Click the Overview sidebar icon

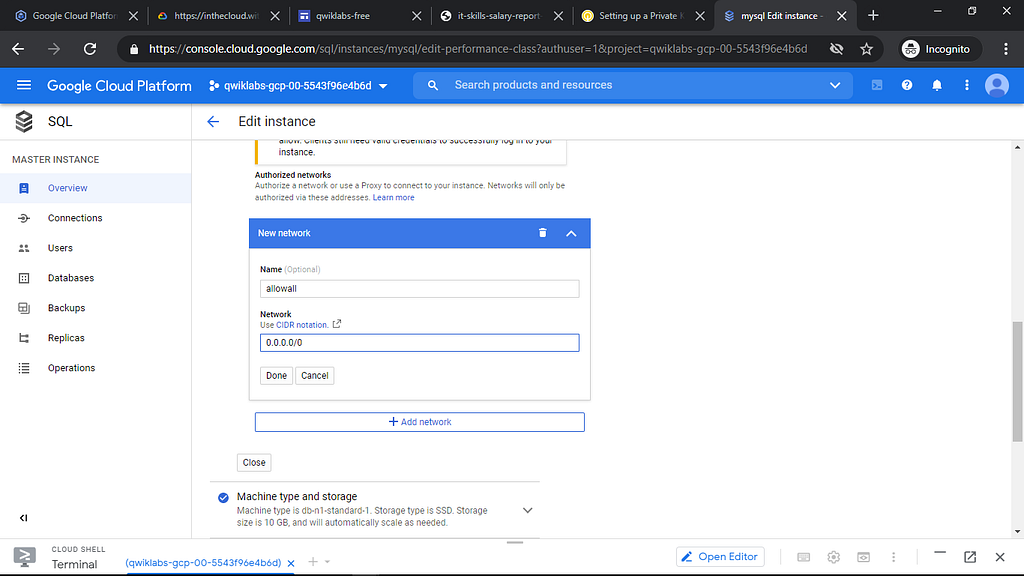click(x=24, y=188)
